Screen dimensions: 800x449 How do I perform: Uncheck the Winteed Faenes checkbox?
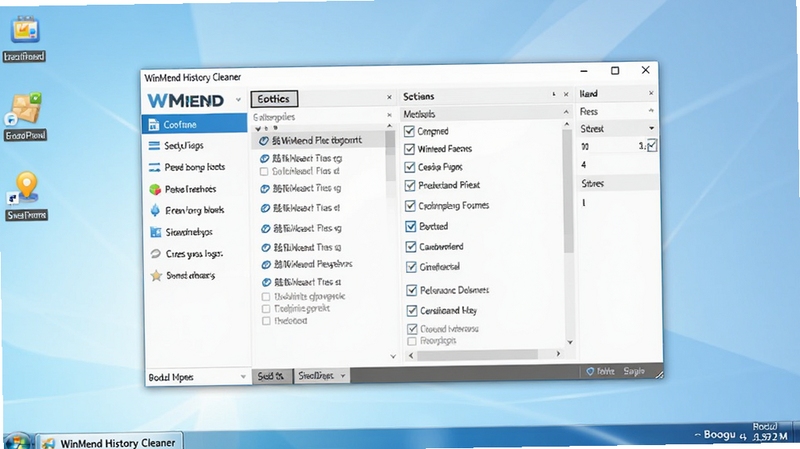coord(409,149)
